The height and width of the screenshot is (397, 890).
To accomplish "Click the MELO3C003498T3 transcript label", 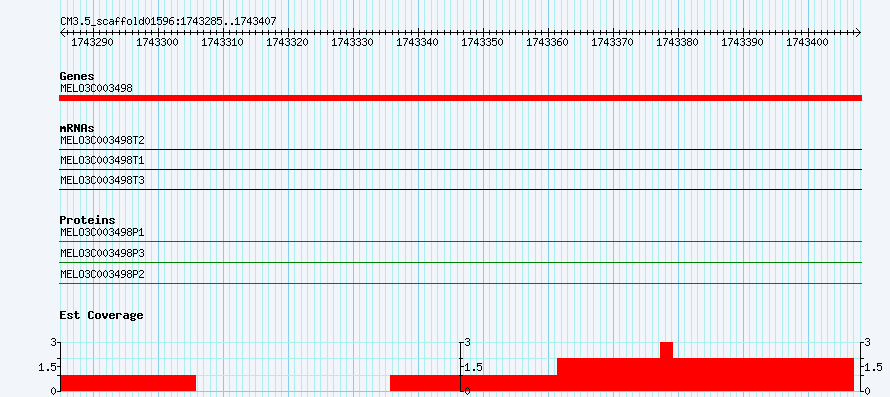I will (102, 180).
